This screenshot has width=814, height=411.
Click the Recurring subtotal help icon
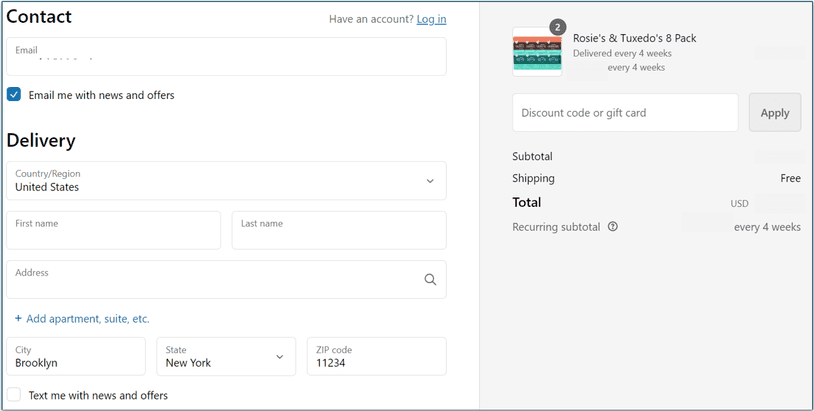(x=613, y=227)
